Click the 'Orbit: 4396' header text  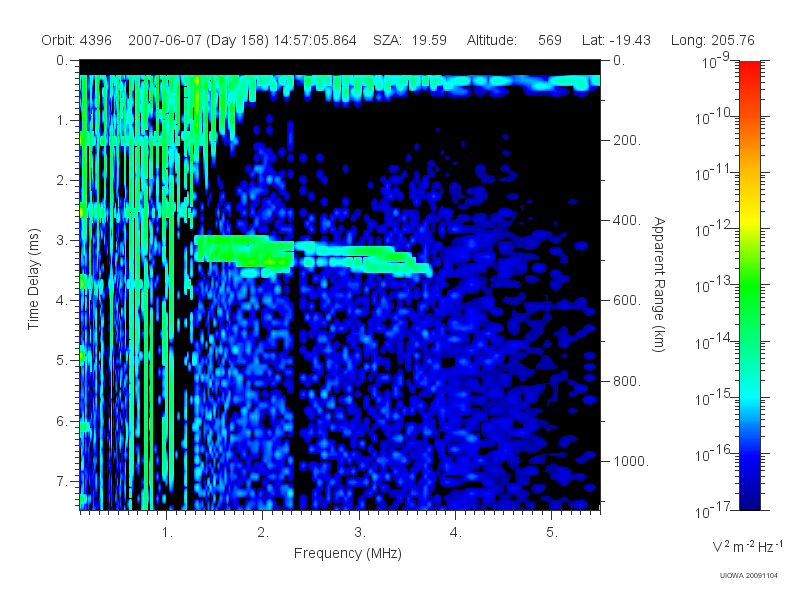pyautogui.click(x=77, y=40)
